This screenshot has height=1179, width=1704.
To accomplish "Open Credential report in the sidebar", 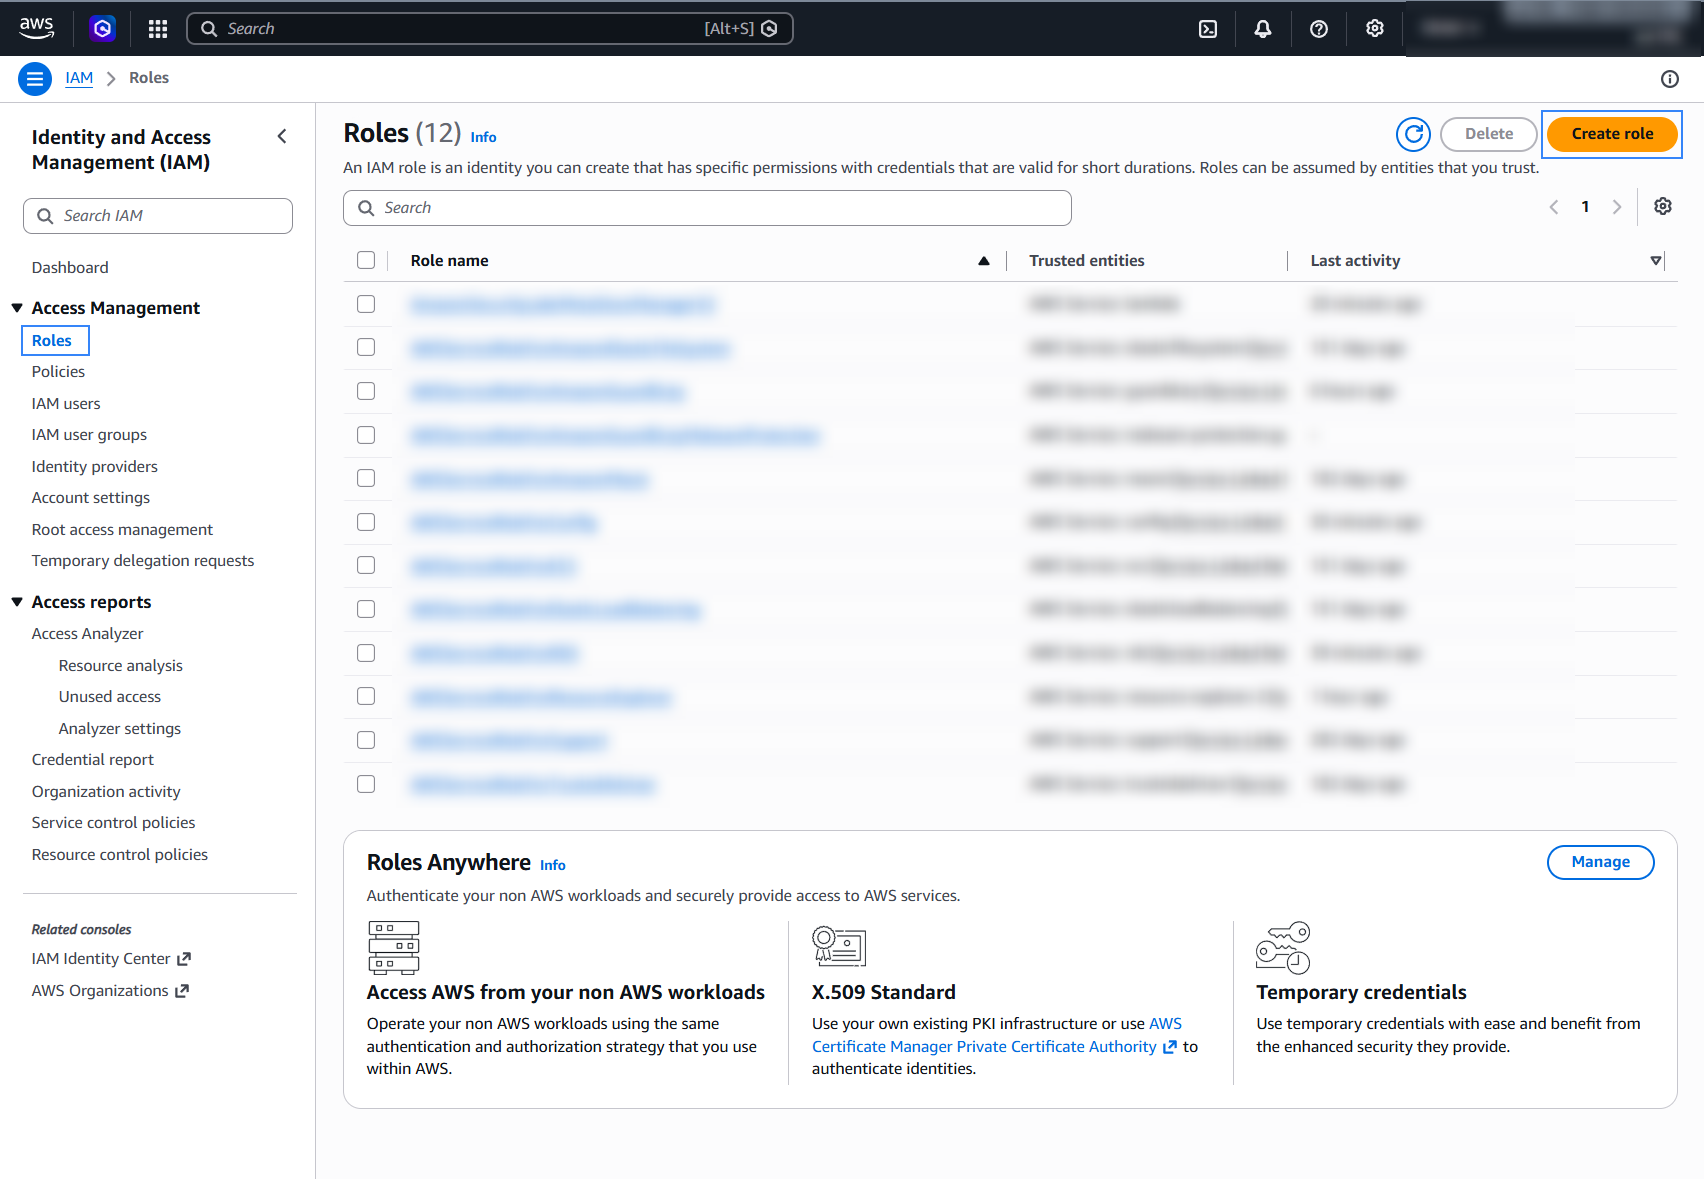I will [x=93, y=760].
